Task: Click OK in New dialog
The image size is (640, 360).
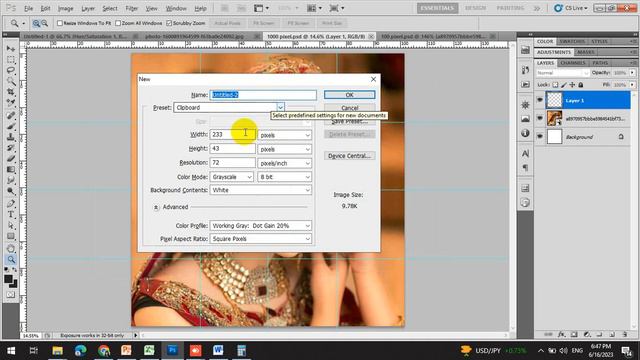Action: pyautogui.click(x=349, y=95)
